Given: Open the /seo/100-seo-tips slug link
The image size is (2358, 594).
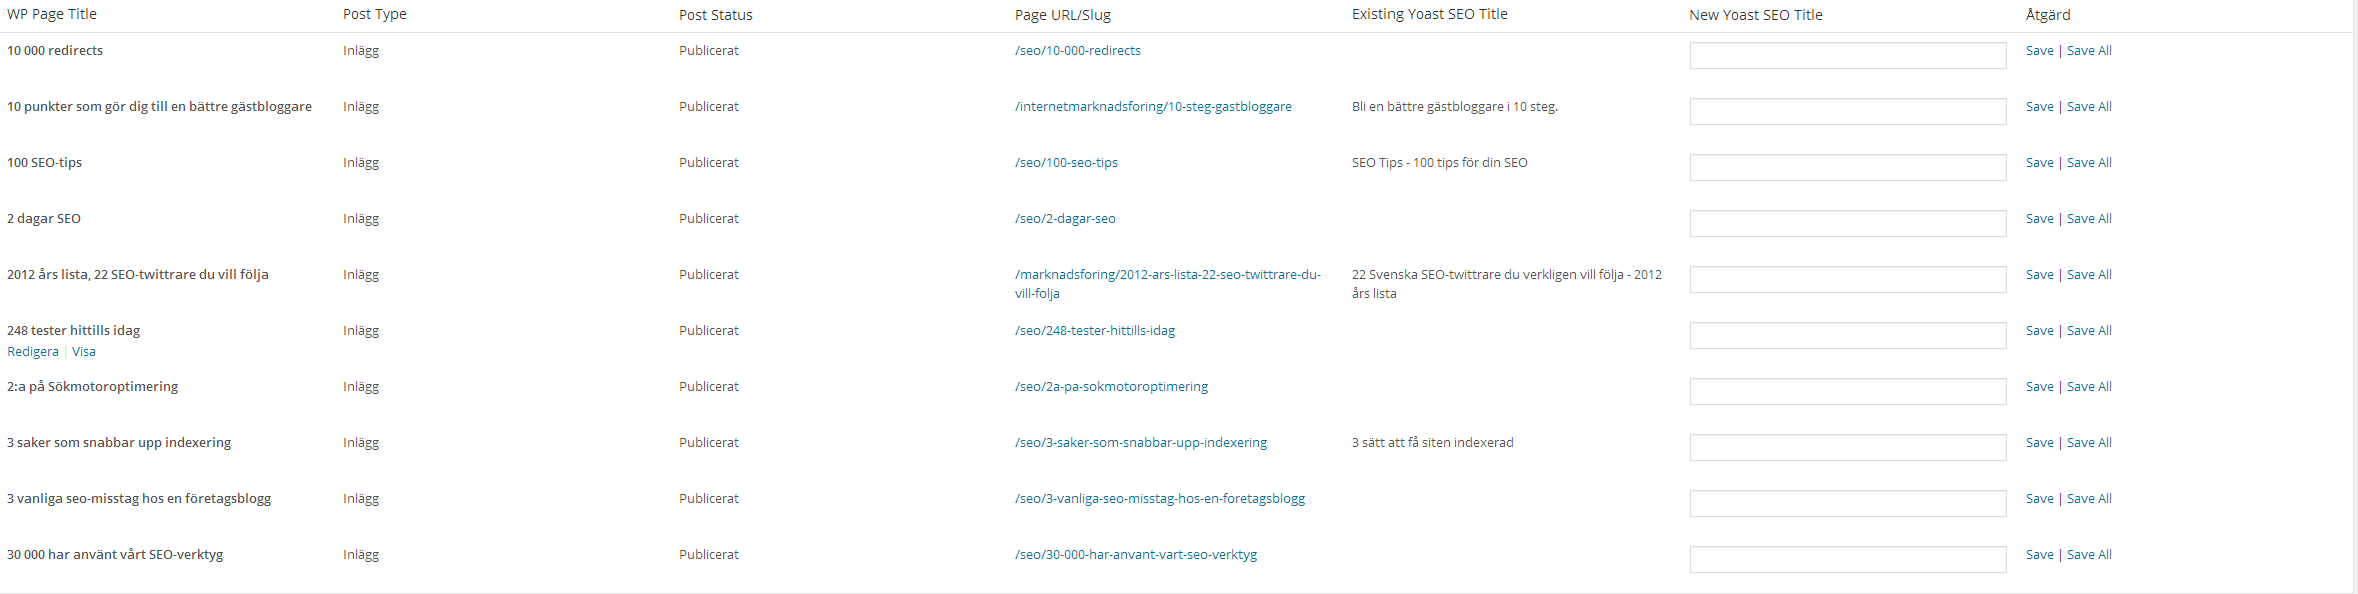Looking at the screenshot, I should 1066,162.
